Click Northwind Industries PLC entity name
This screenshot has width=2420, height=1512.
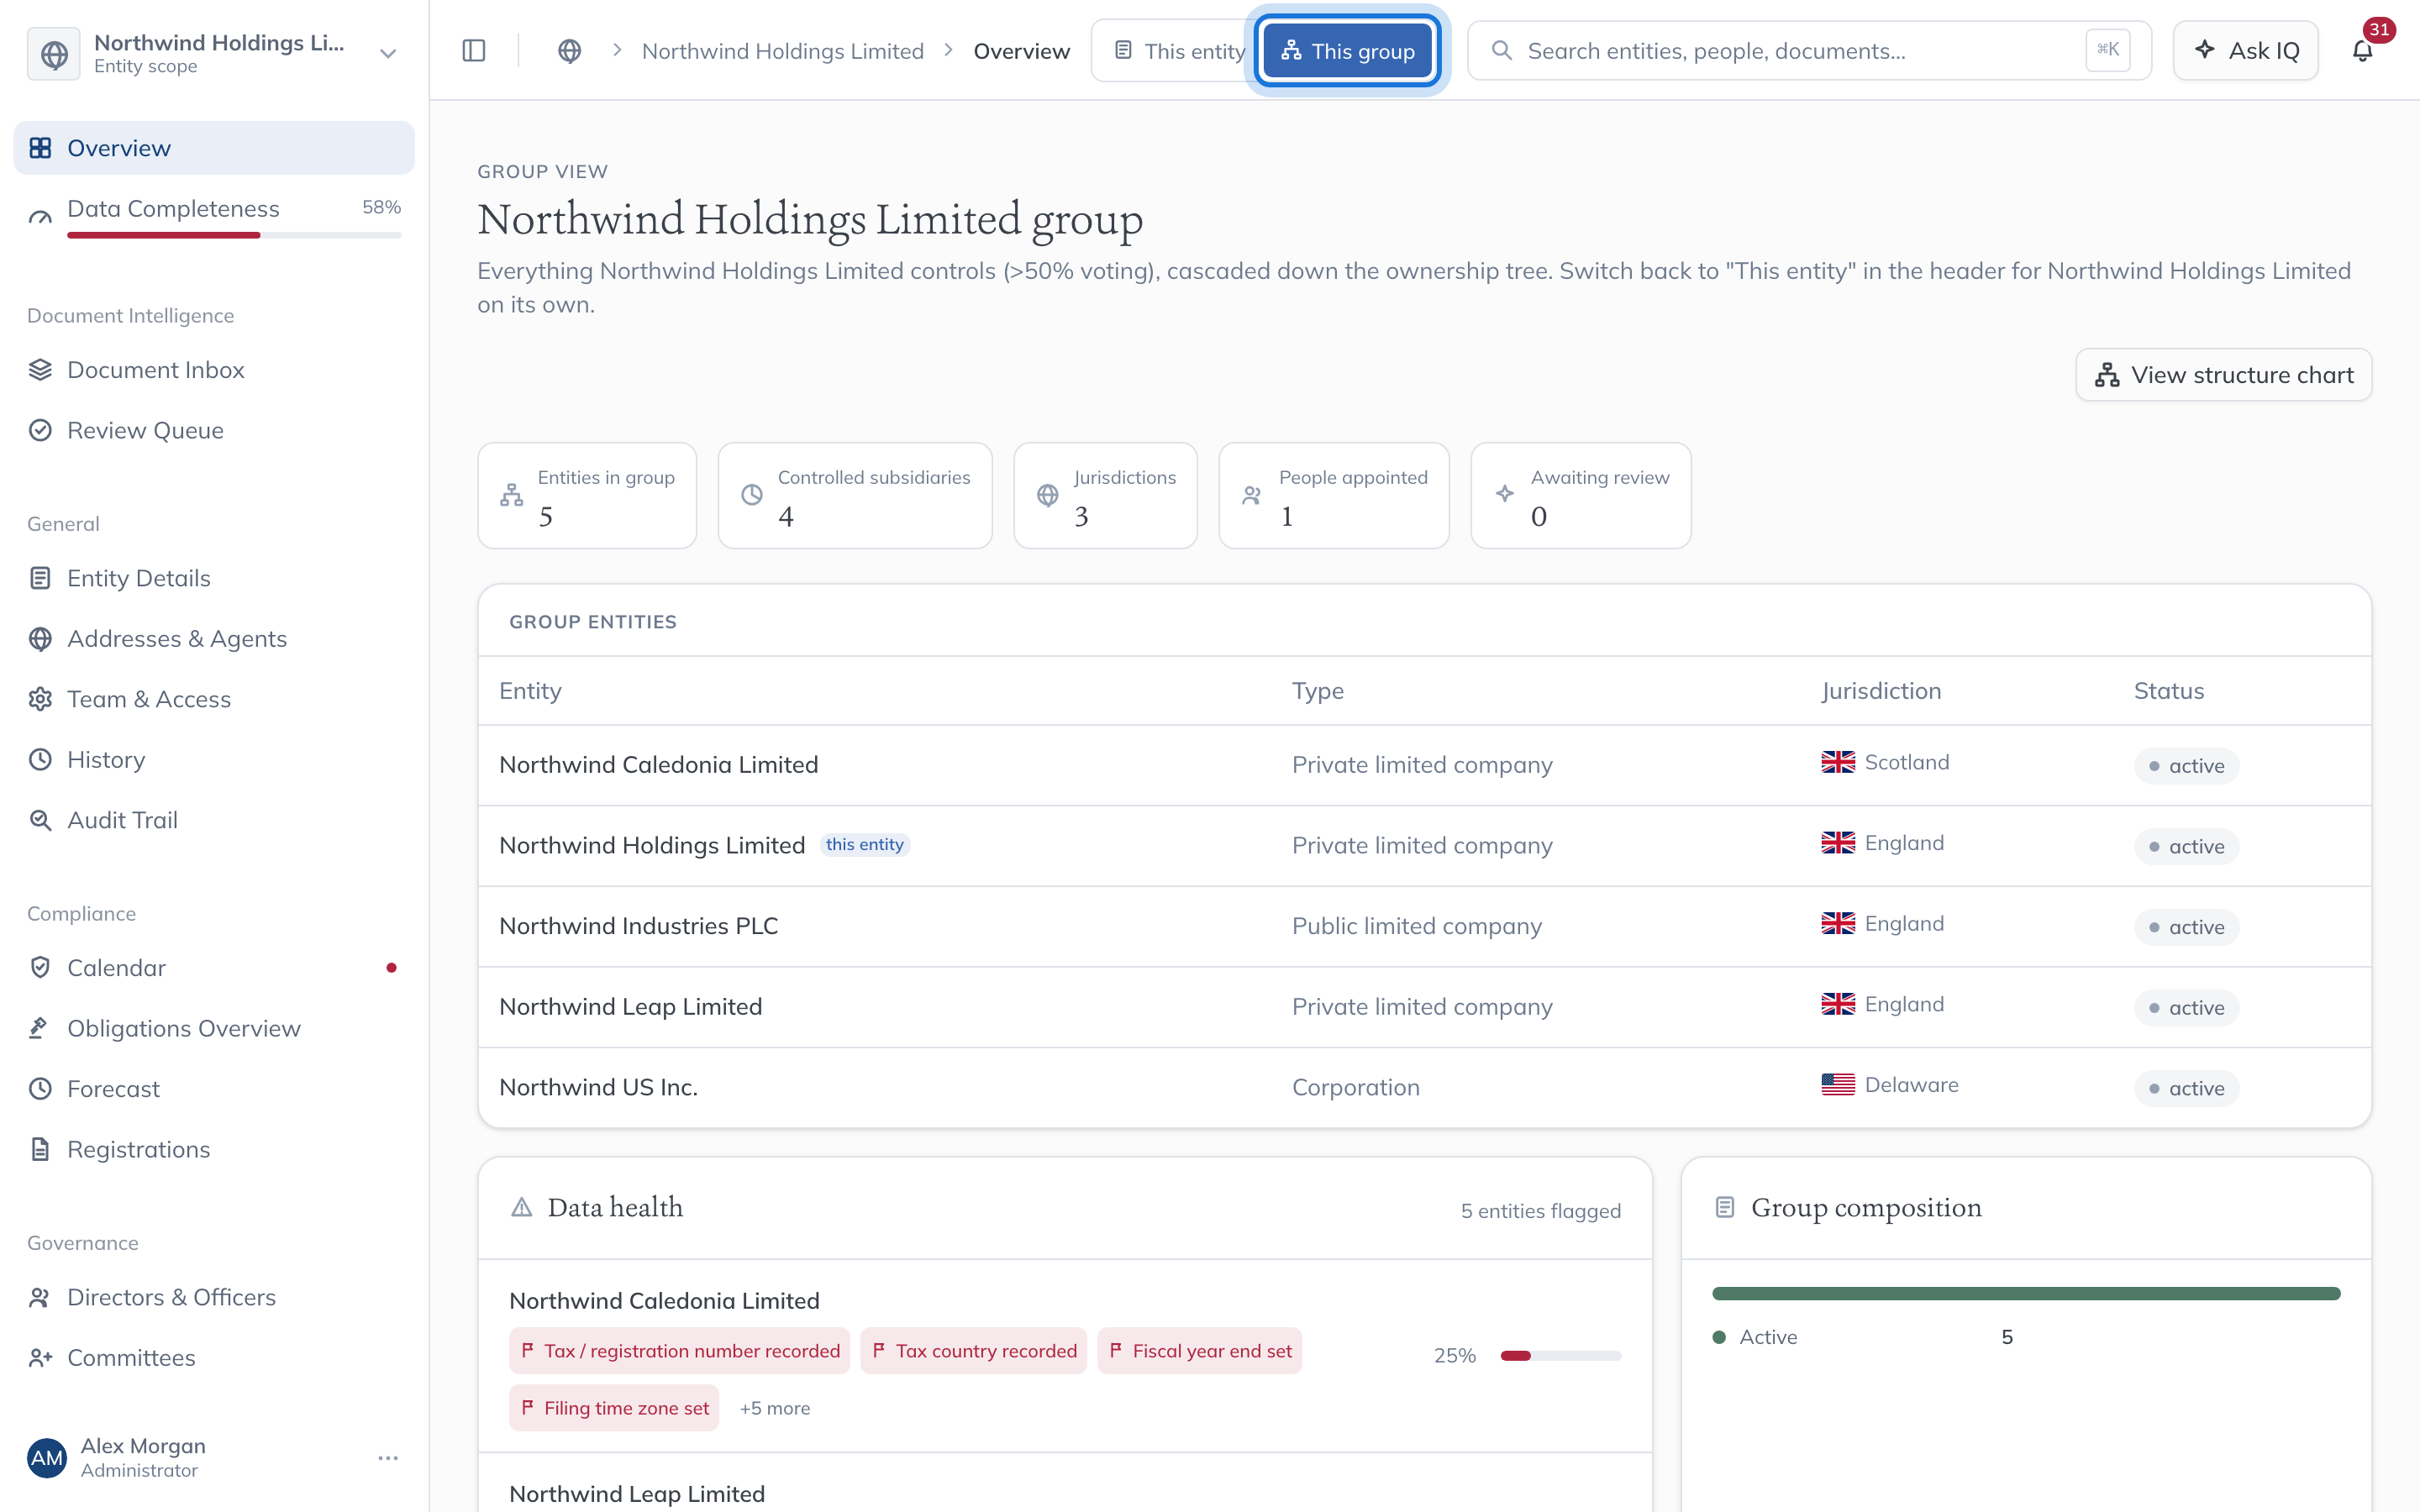point(638,926)
